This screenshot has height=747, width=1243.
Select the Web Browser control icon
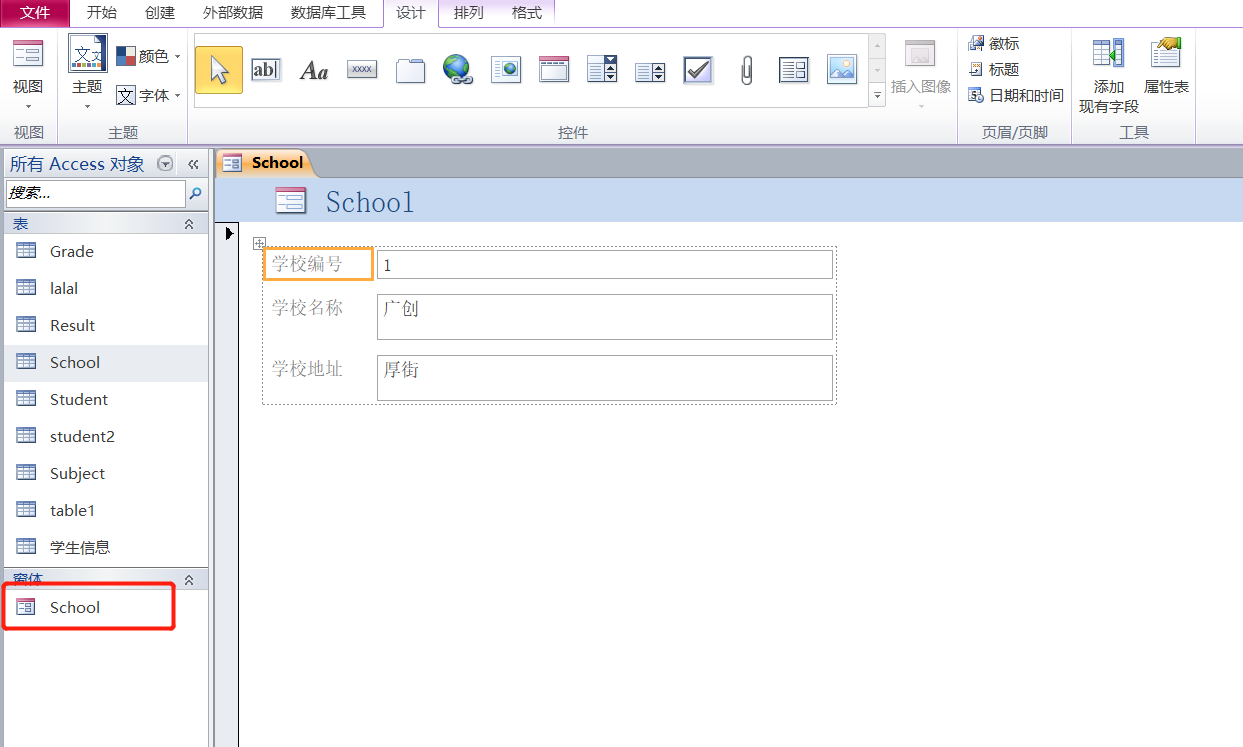[x=506, y=70]
